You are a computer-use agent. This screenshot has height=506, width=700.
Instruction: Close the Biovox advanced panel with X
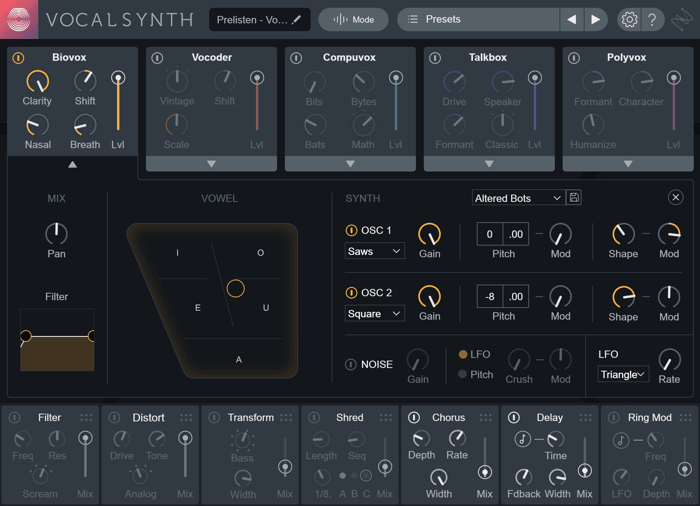click(x=675, y=197)
